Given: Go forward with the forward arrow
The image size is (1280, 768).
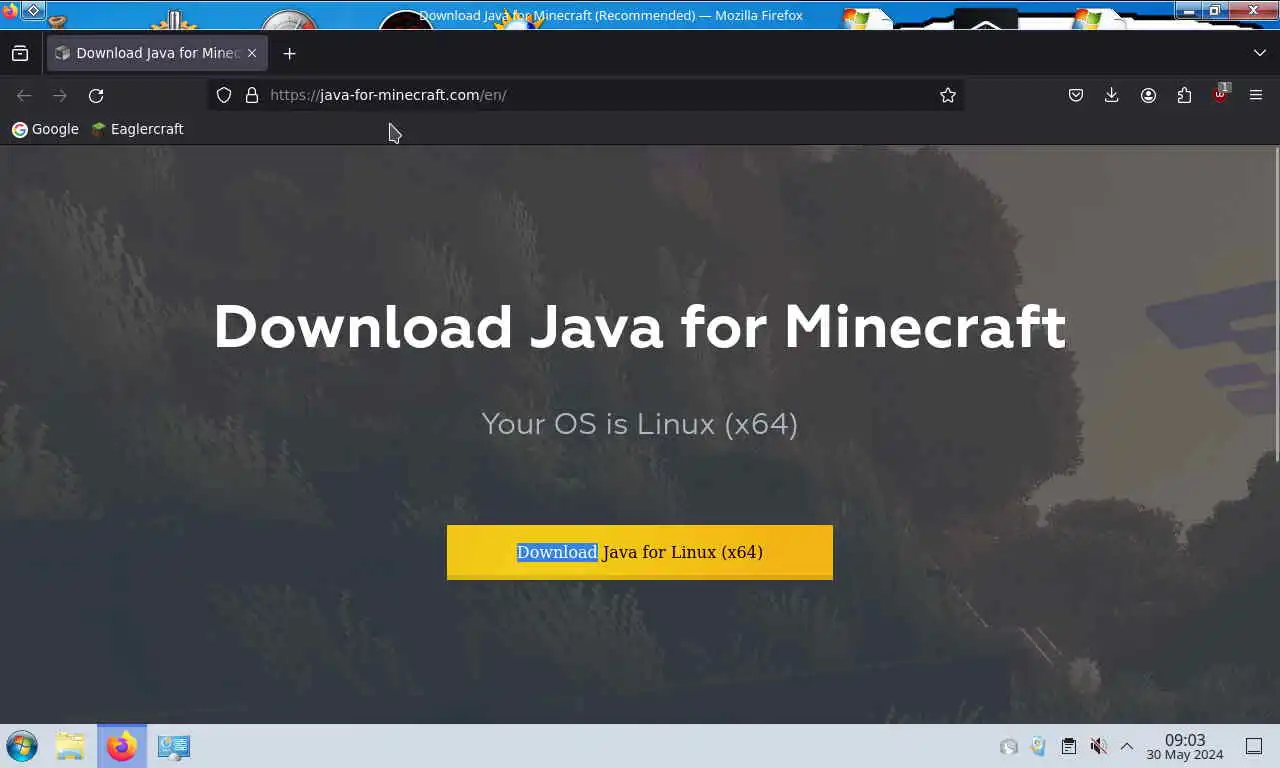Looking at the screenshot, I should point(60,95).
